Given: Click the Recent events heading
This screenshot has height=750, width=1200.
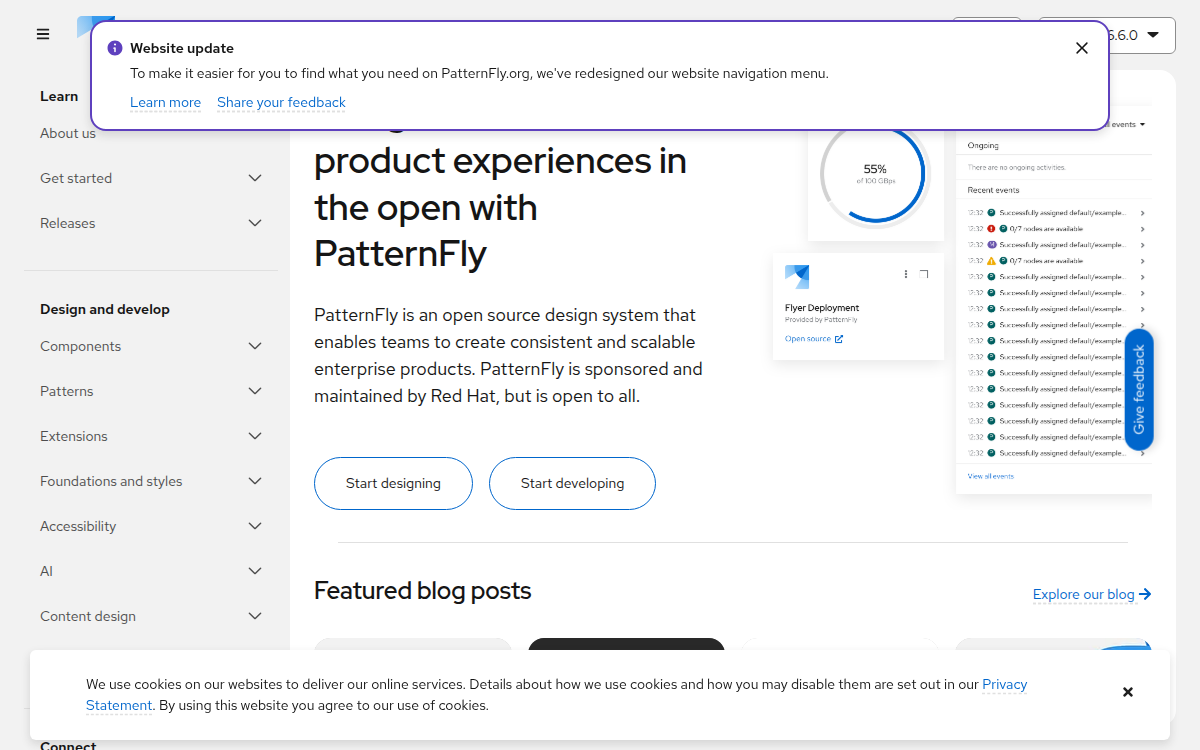Looking at the screenshot, I should click(994, 190).
